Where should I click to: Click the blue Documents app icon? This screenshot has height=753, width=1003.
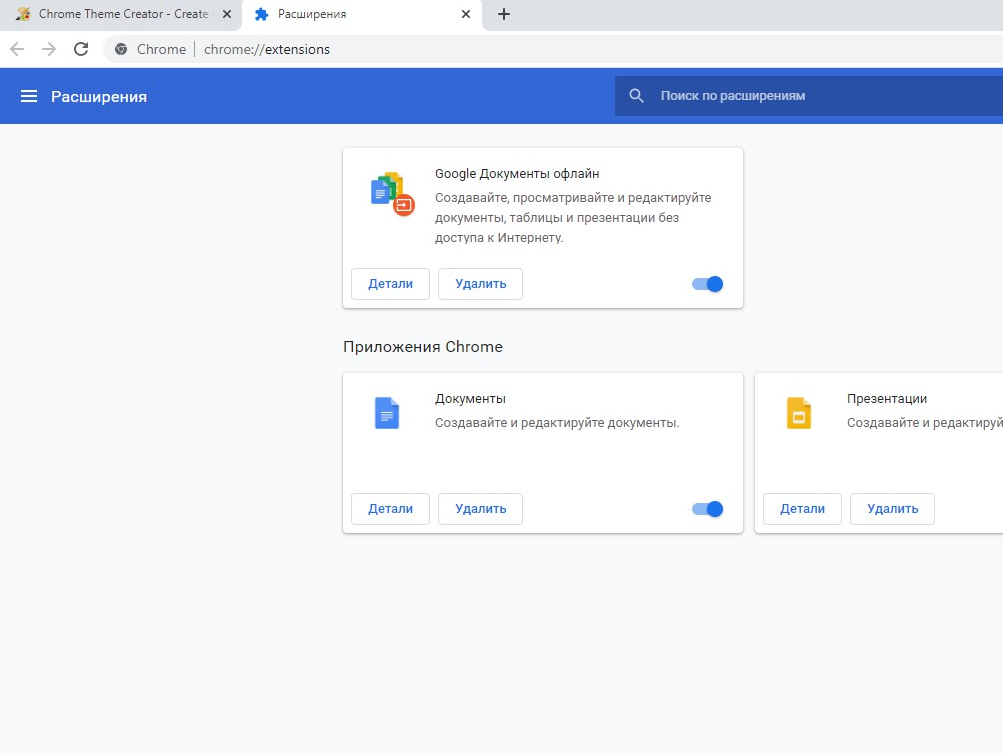click(387, 413)
